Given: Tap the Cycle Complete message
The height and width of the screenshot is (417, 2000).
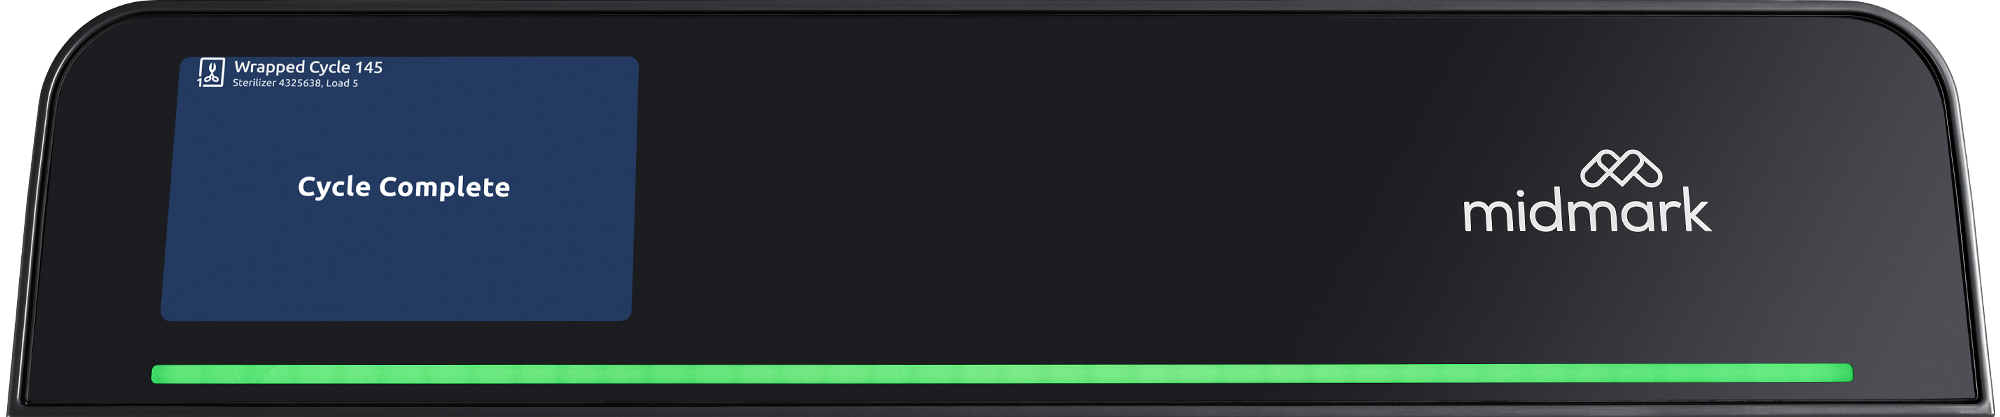Looking at the screenshot, I should pyautogui.click(x=404, y=187).
